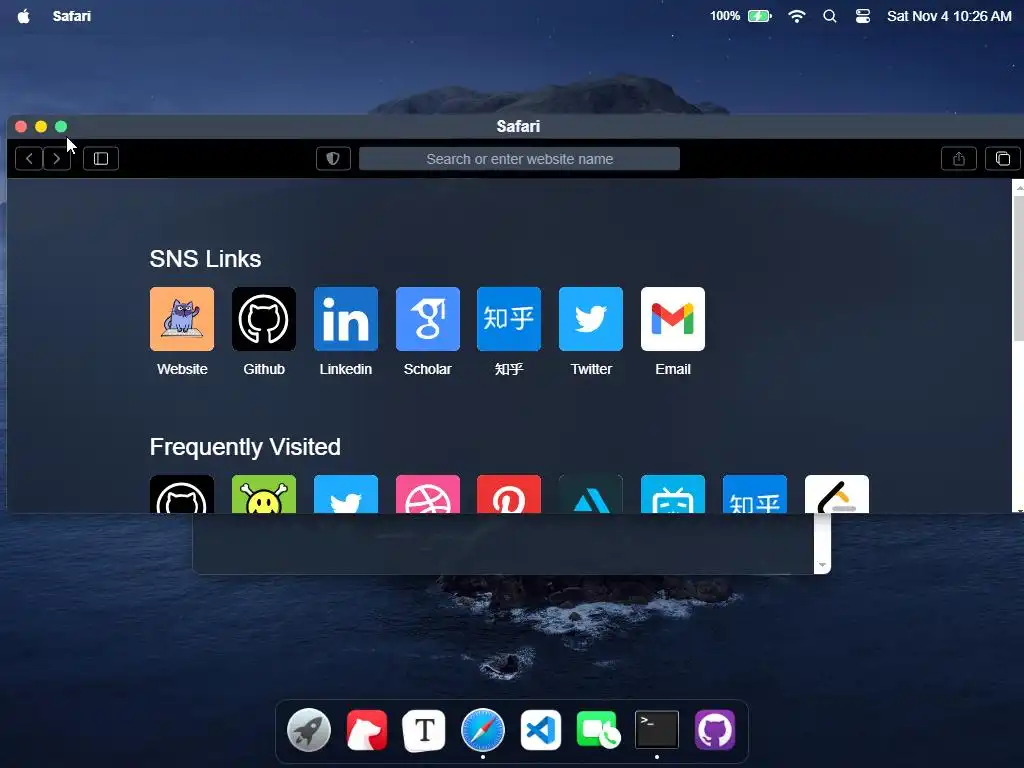Show the tab overview
This screenshot has height=768, width=1024.
pos(1003,159)
